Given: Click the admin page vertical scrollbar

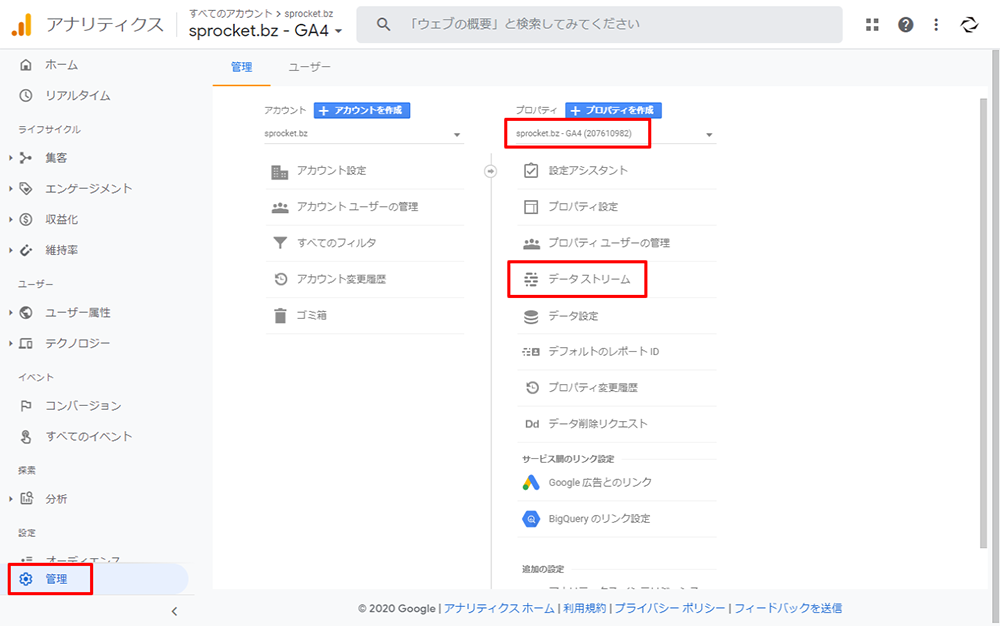Looking at the screenshot, I should click(983, 322).
